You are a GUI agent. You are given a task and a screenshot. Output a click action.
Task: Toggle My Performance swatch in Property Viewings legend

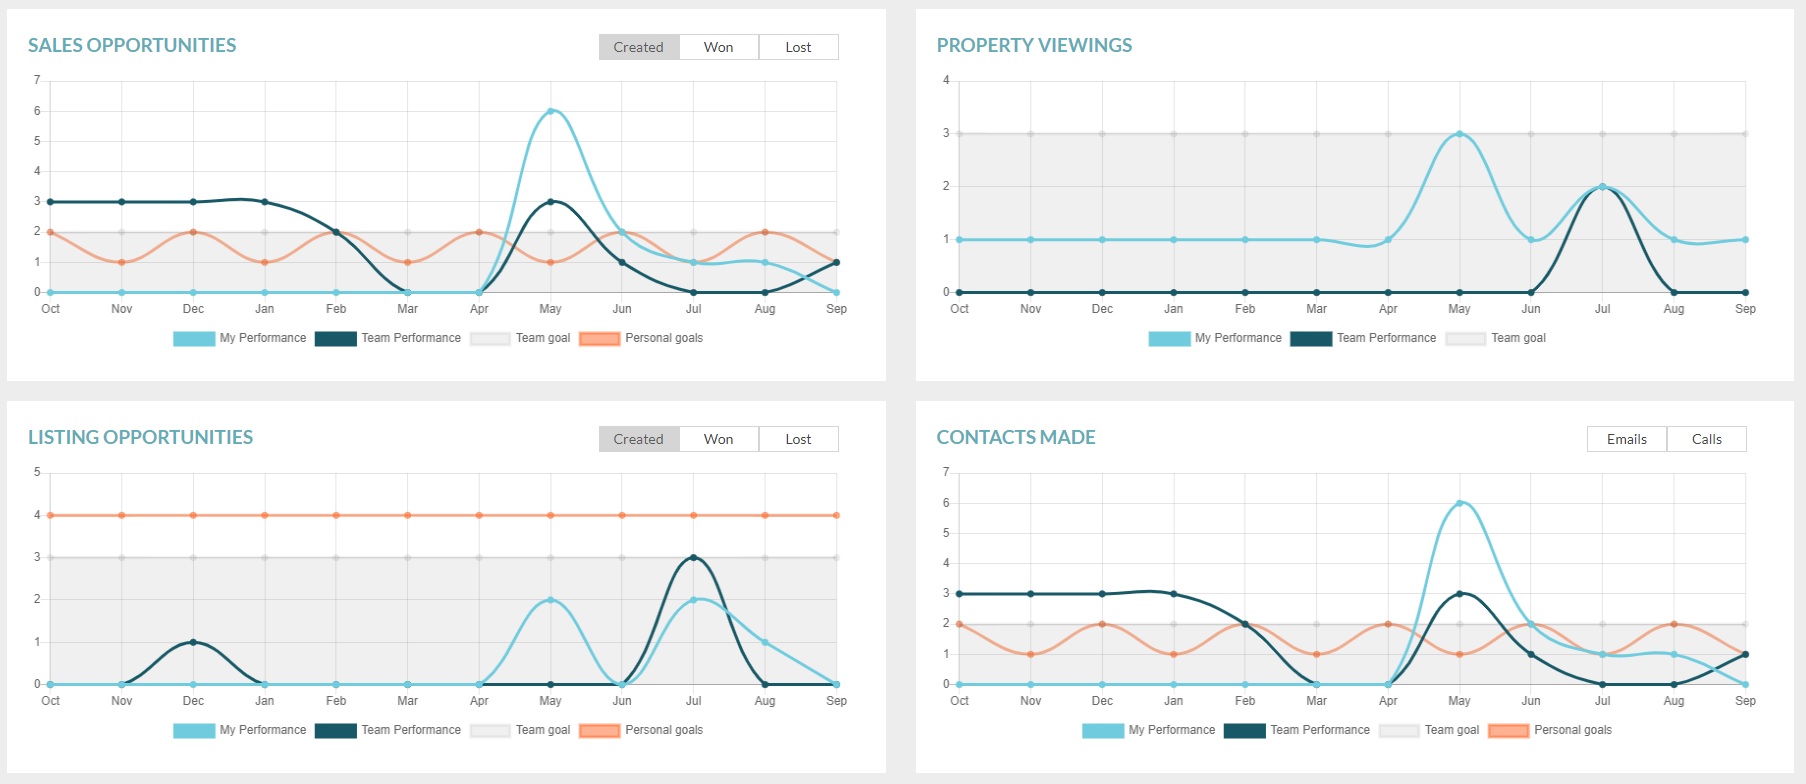pos(1169,339)
